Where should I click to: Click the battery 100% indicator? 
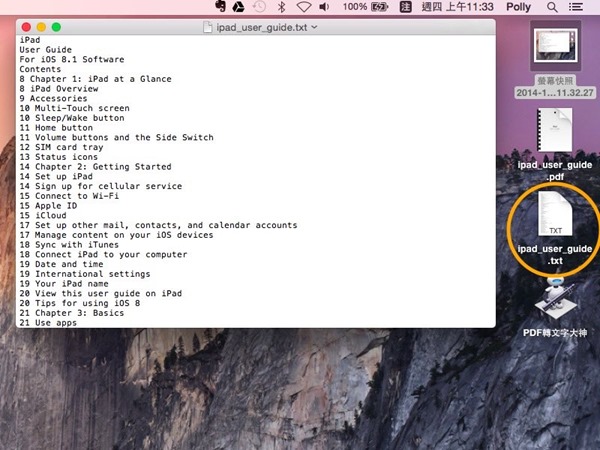tap(365, 7)
